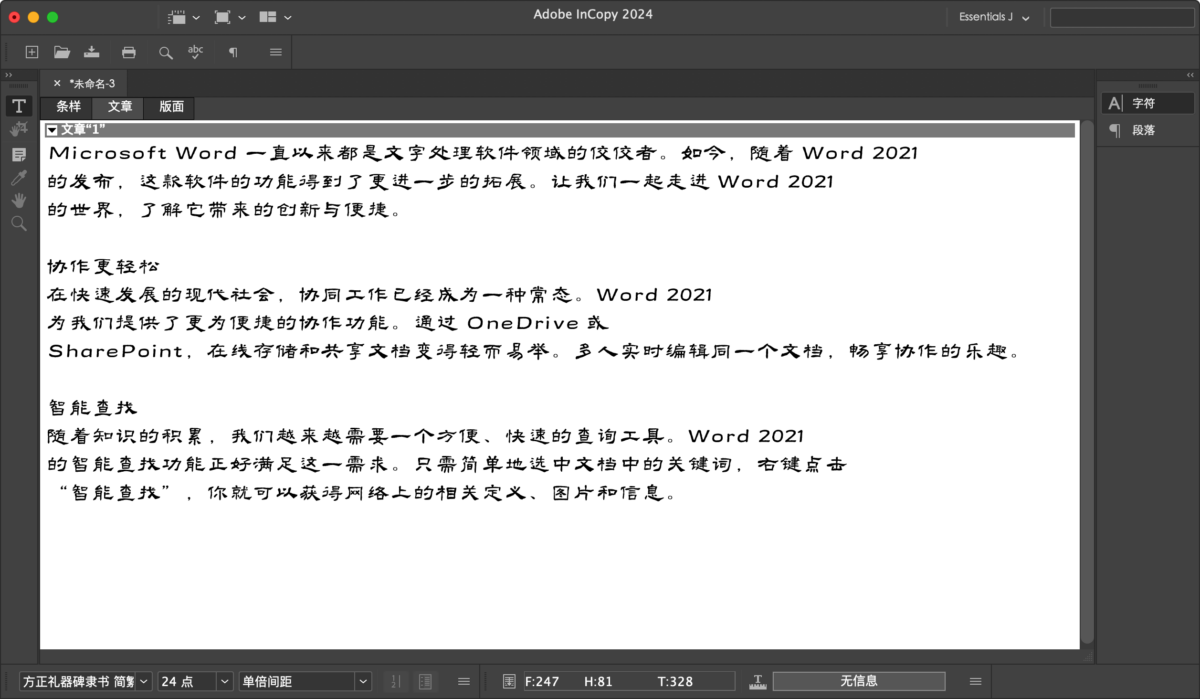Screen dimensions: 1200x699
Task: Collapse the 文章"1" story bar triangle
Action: pyautogui.click(x=52, y=130)
